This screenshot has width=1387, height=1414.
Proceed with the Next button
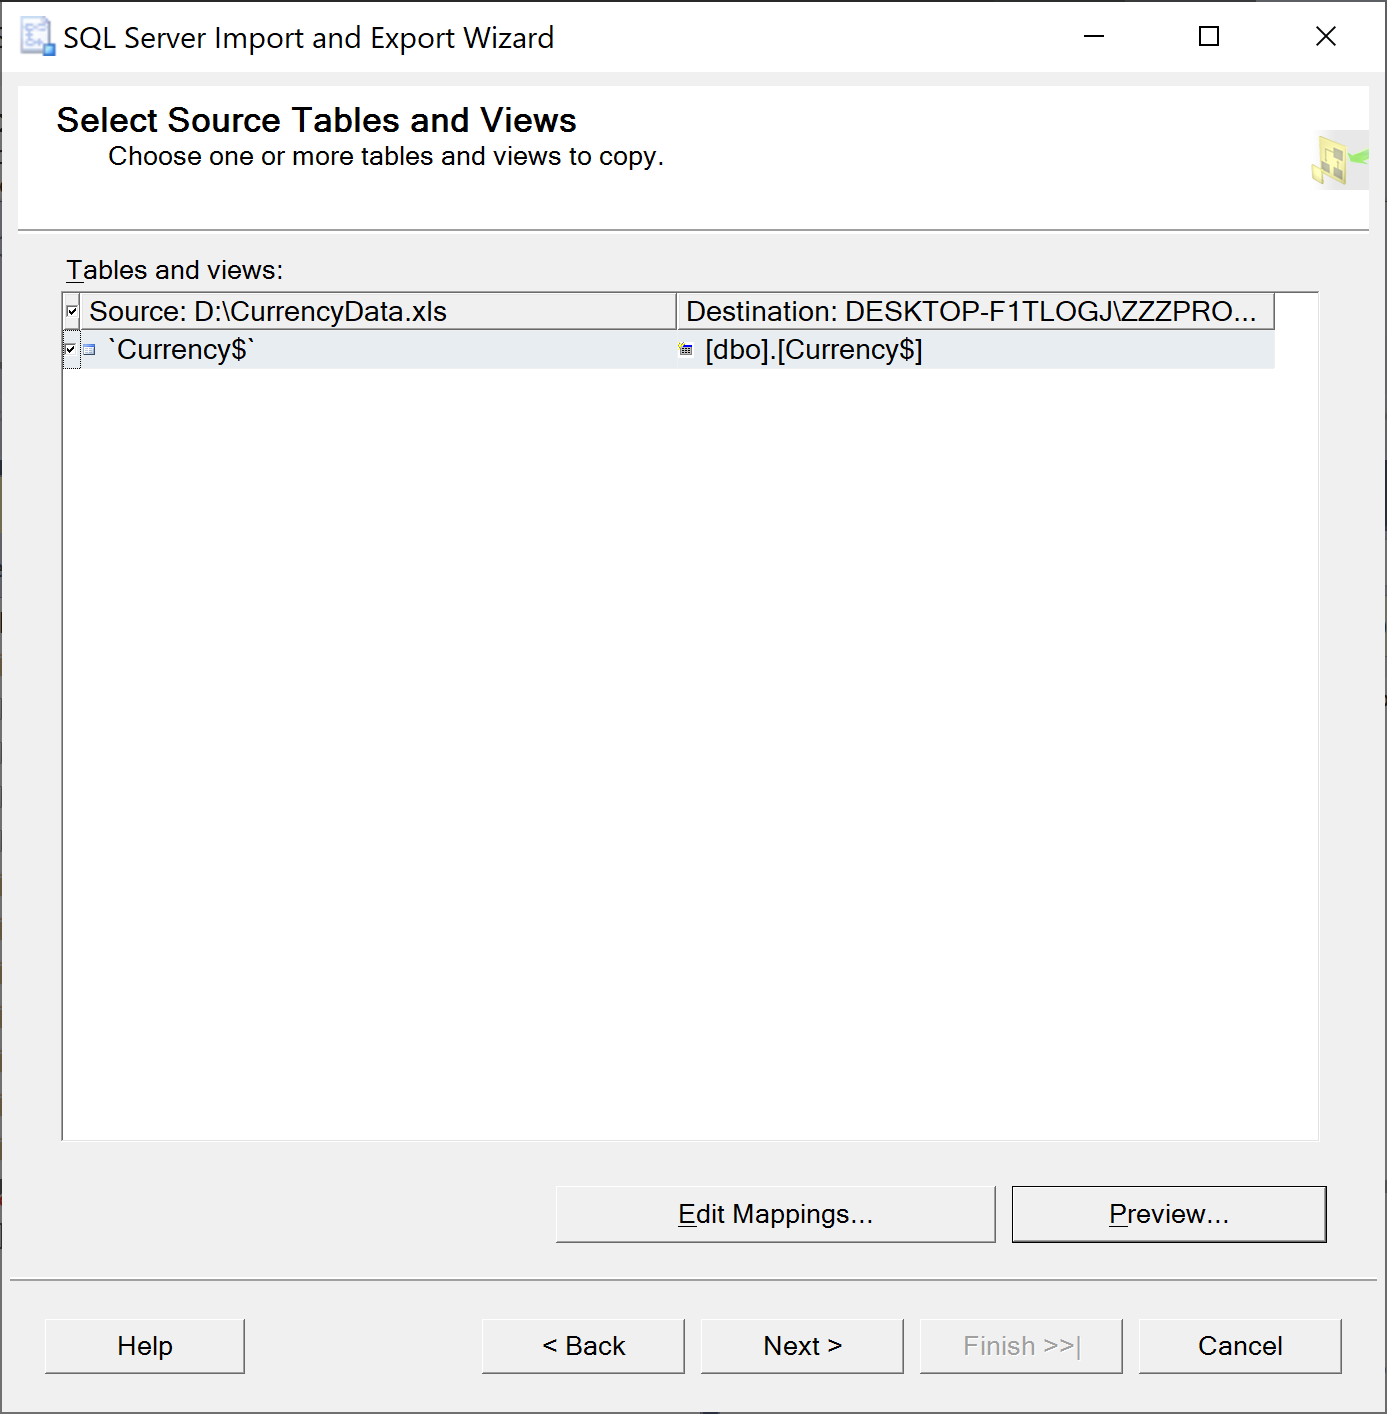click(x=802, y=1346)
